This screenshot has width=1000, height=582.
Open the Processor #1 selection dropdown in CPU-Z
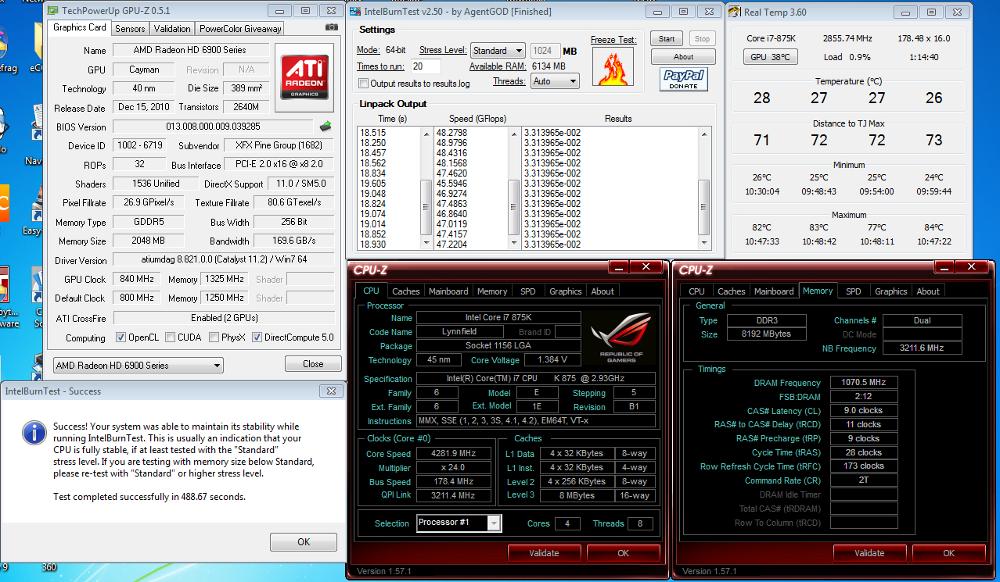pyautogui.click(x=459, y=523)
